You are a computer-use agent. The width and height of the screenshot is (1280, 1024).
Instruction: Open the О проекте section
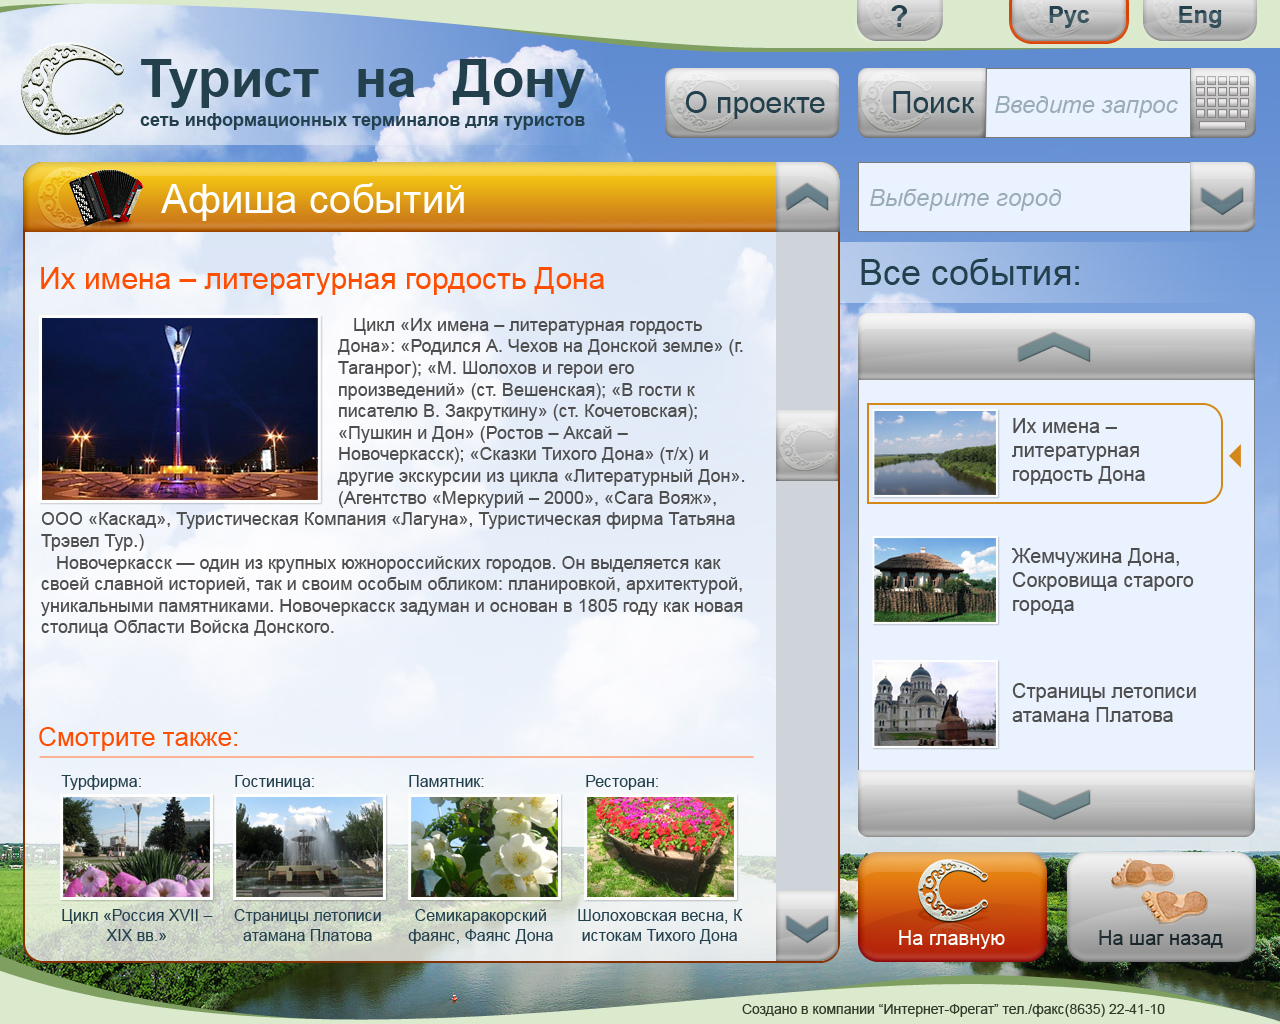(x=751, y=102)
